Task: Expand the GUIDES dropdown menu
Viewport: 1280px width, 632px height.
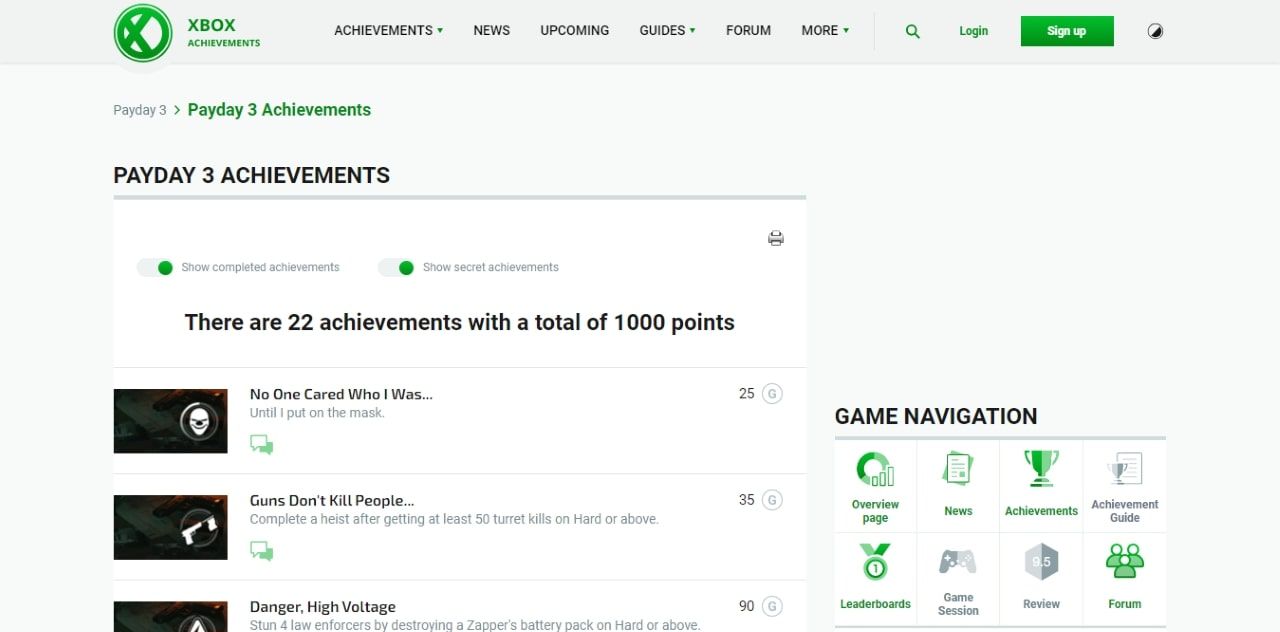Action: (x=667, y=30)
